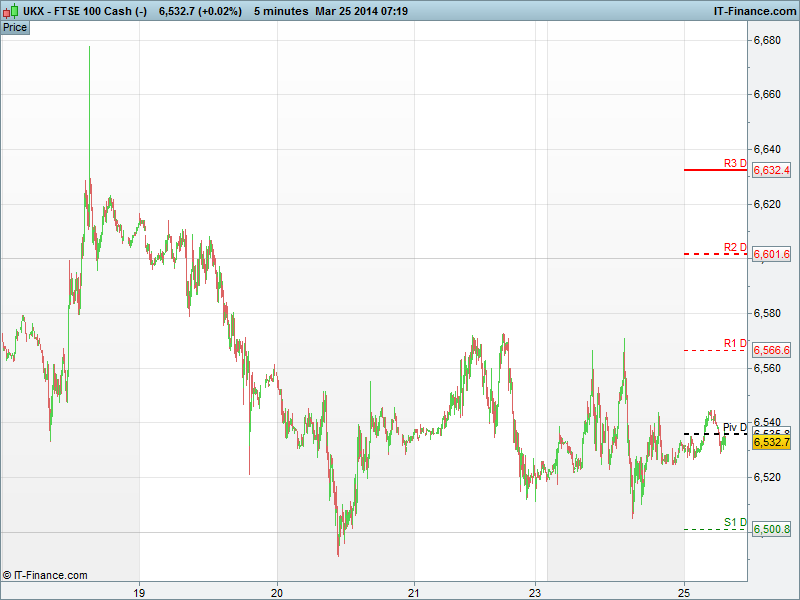Select the 5 minutes timeframe label
The height and width of the screenshot is (600, 800).
[x=280, y=10]
